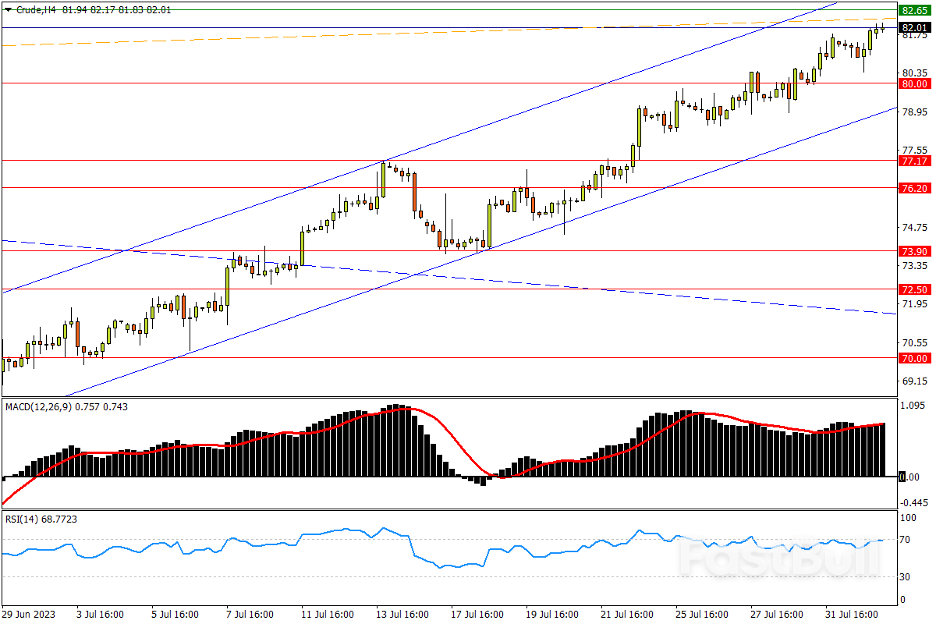Select the black 76.20 price label
Image resolution: width=936 pixels, height=624 pixels.
click(911, 188)
